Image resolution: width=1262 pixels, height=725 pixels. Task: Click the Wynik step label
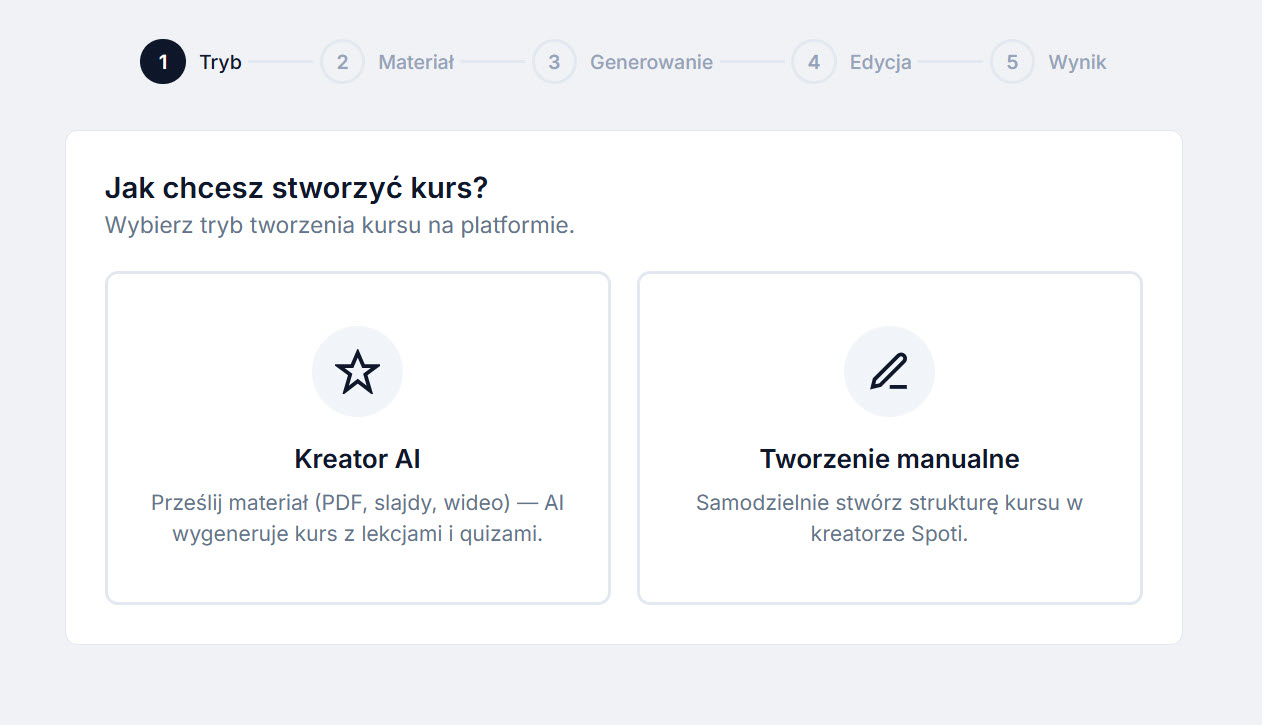1076,61
